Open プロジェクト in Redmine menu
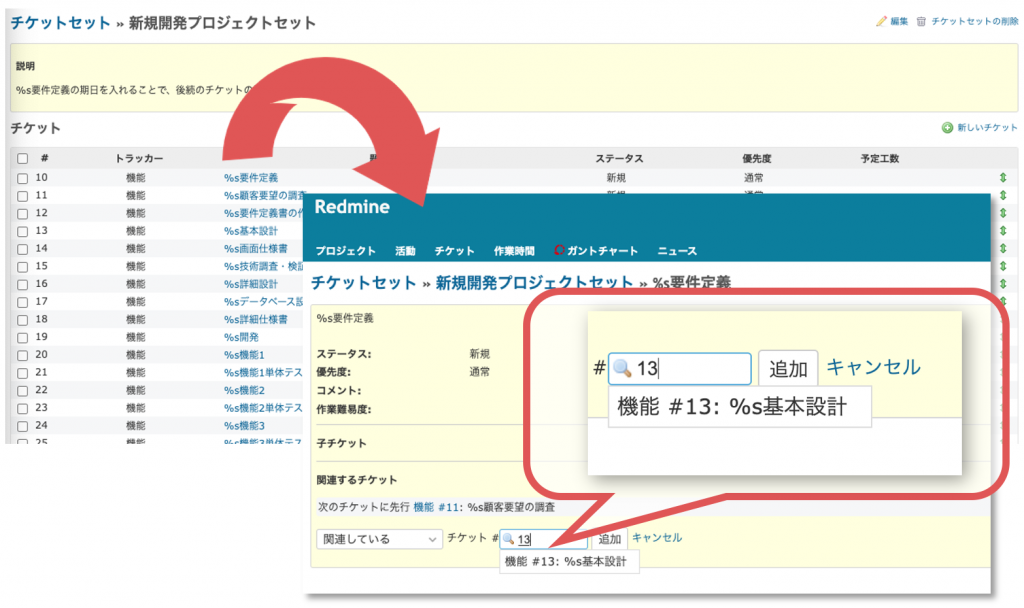The width and height of the screenshot is (1024, 608). pos(345,251)
